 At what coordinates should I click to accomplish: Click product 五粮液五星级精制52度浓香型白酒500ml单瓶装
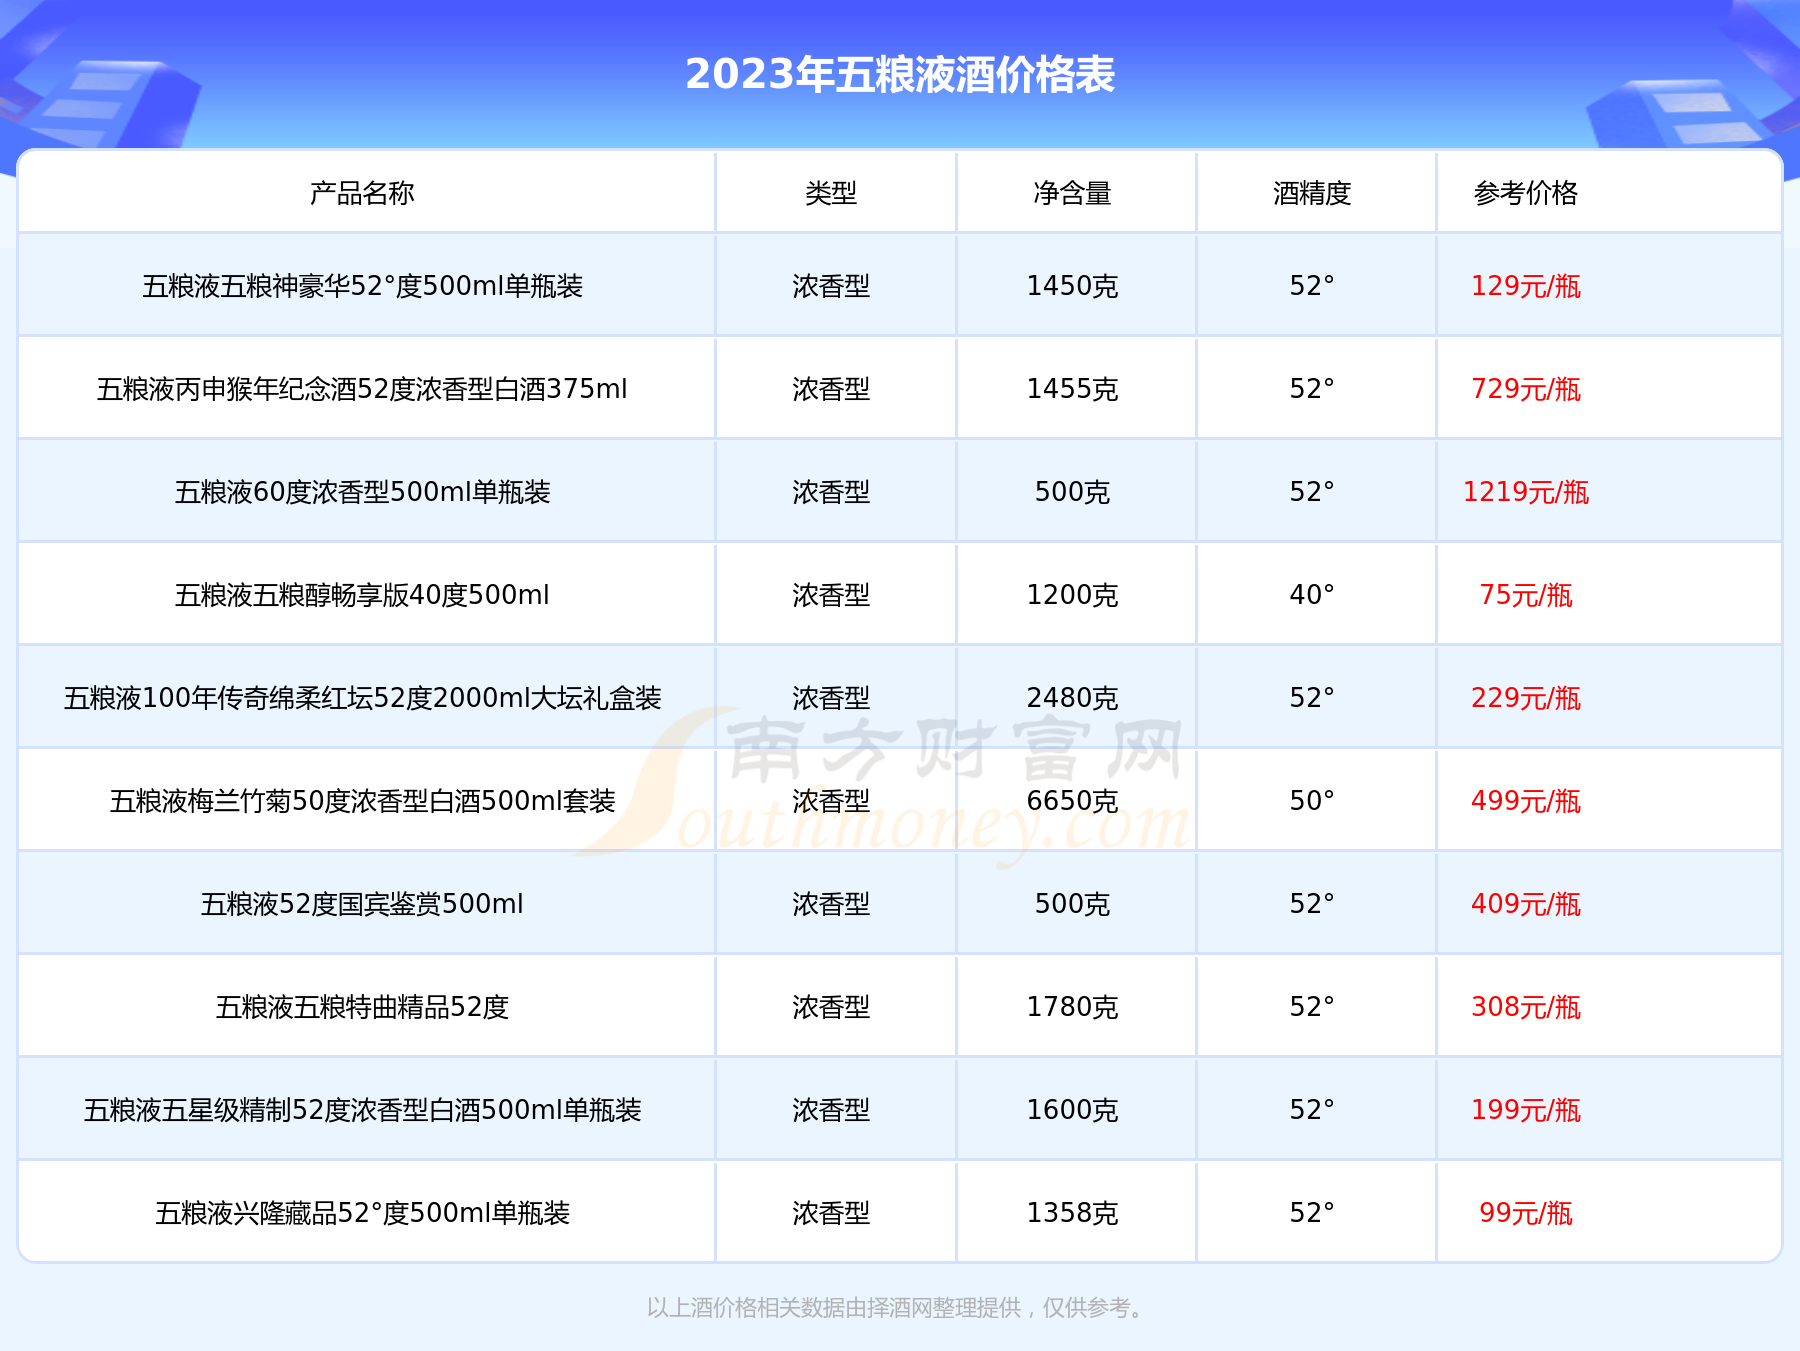tap(362, 1110)
